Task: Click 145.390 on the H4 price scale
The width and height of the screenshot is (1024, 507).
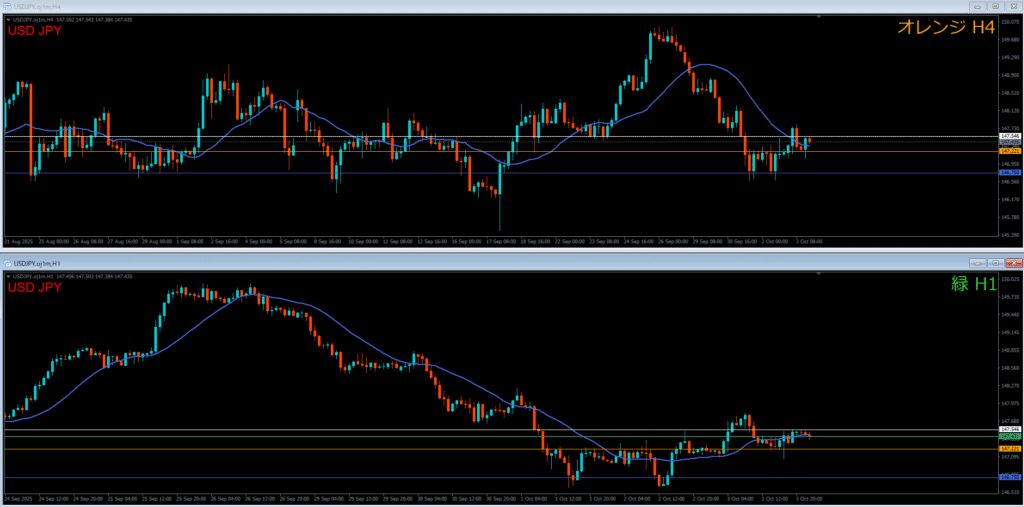Action: tap(1010, 235)
